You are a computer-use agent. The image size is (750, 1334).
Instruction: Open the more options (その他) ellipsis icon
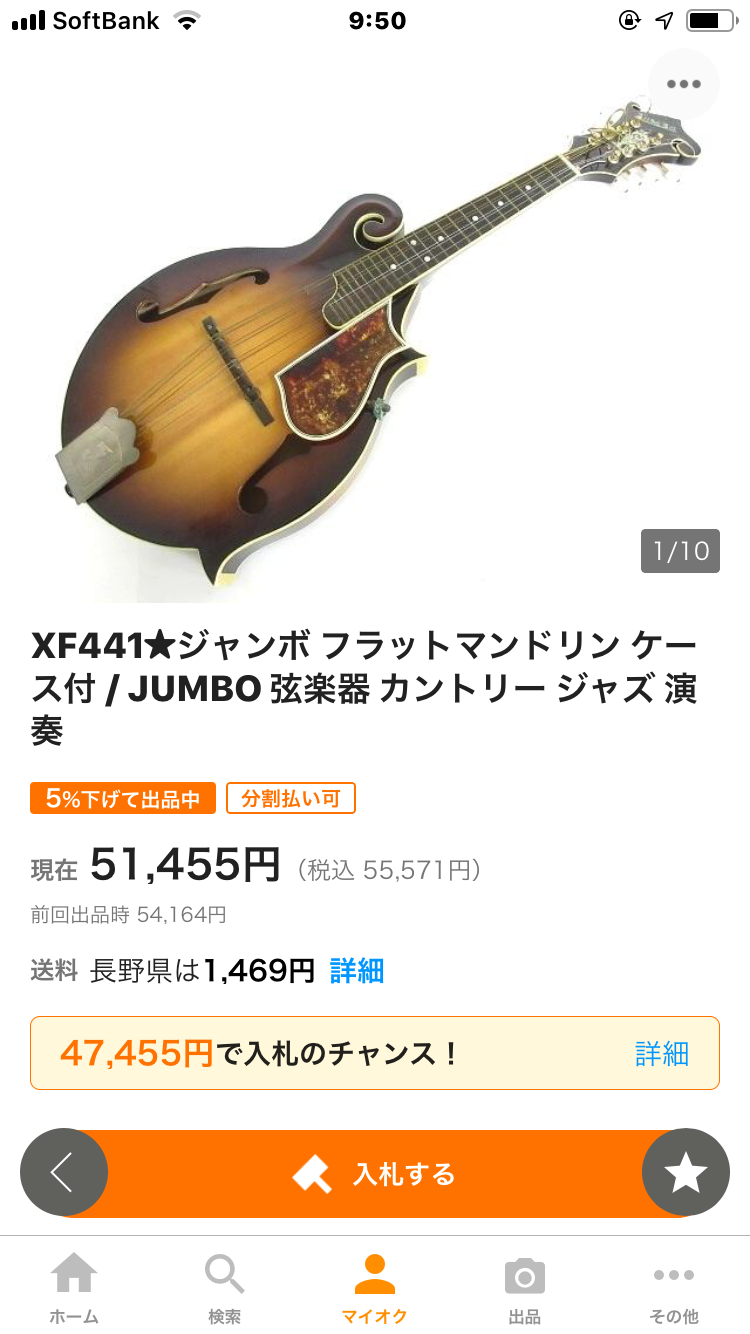(x=674, y=1275)
